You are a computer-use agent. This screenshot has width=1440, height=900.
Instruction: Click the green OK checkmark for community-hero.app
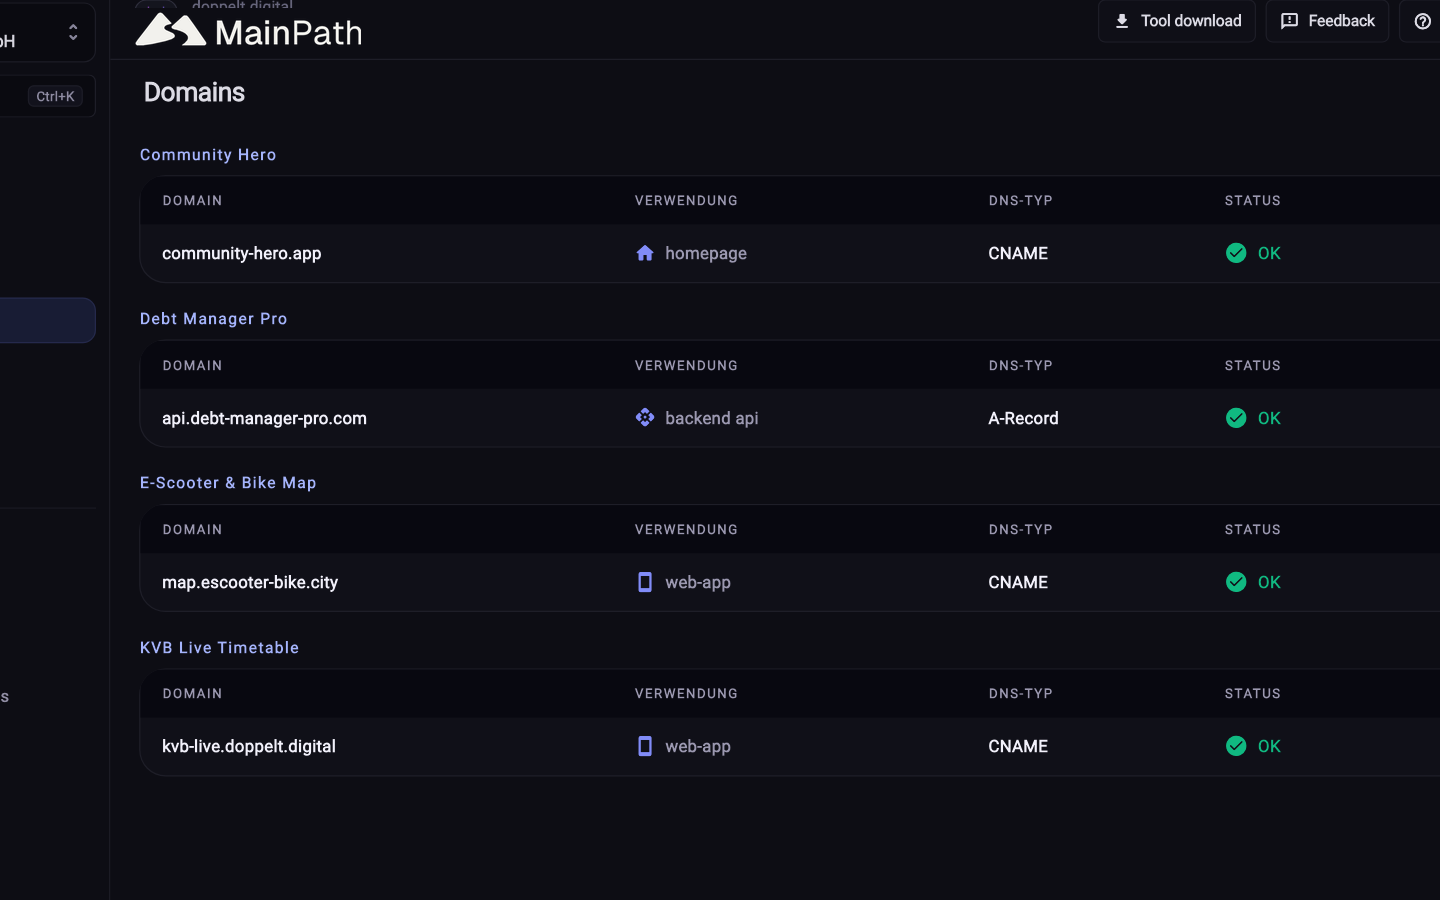pos(1236,253)
